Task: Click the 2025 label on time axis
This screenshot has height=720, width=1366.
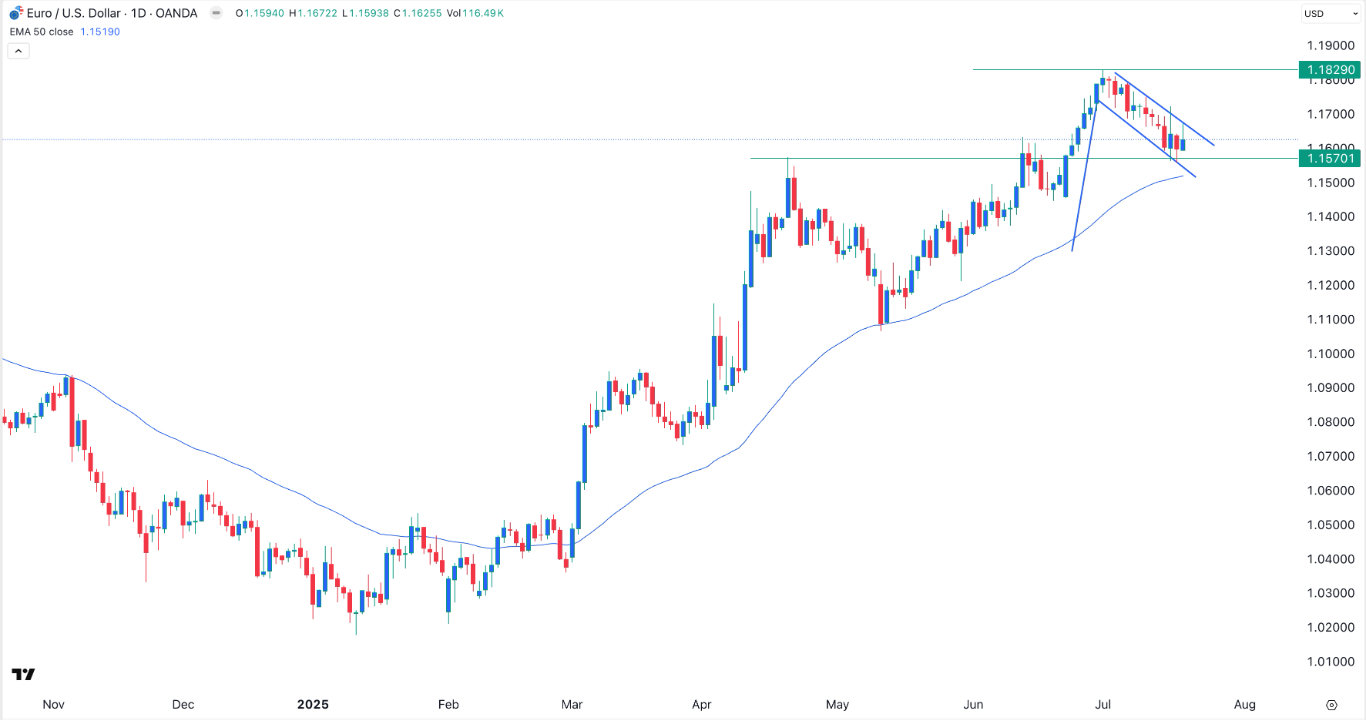Action: [x=313, y=704]
